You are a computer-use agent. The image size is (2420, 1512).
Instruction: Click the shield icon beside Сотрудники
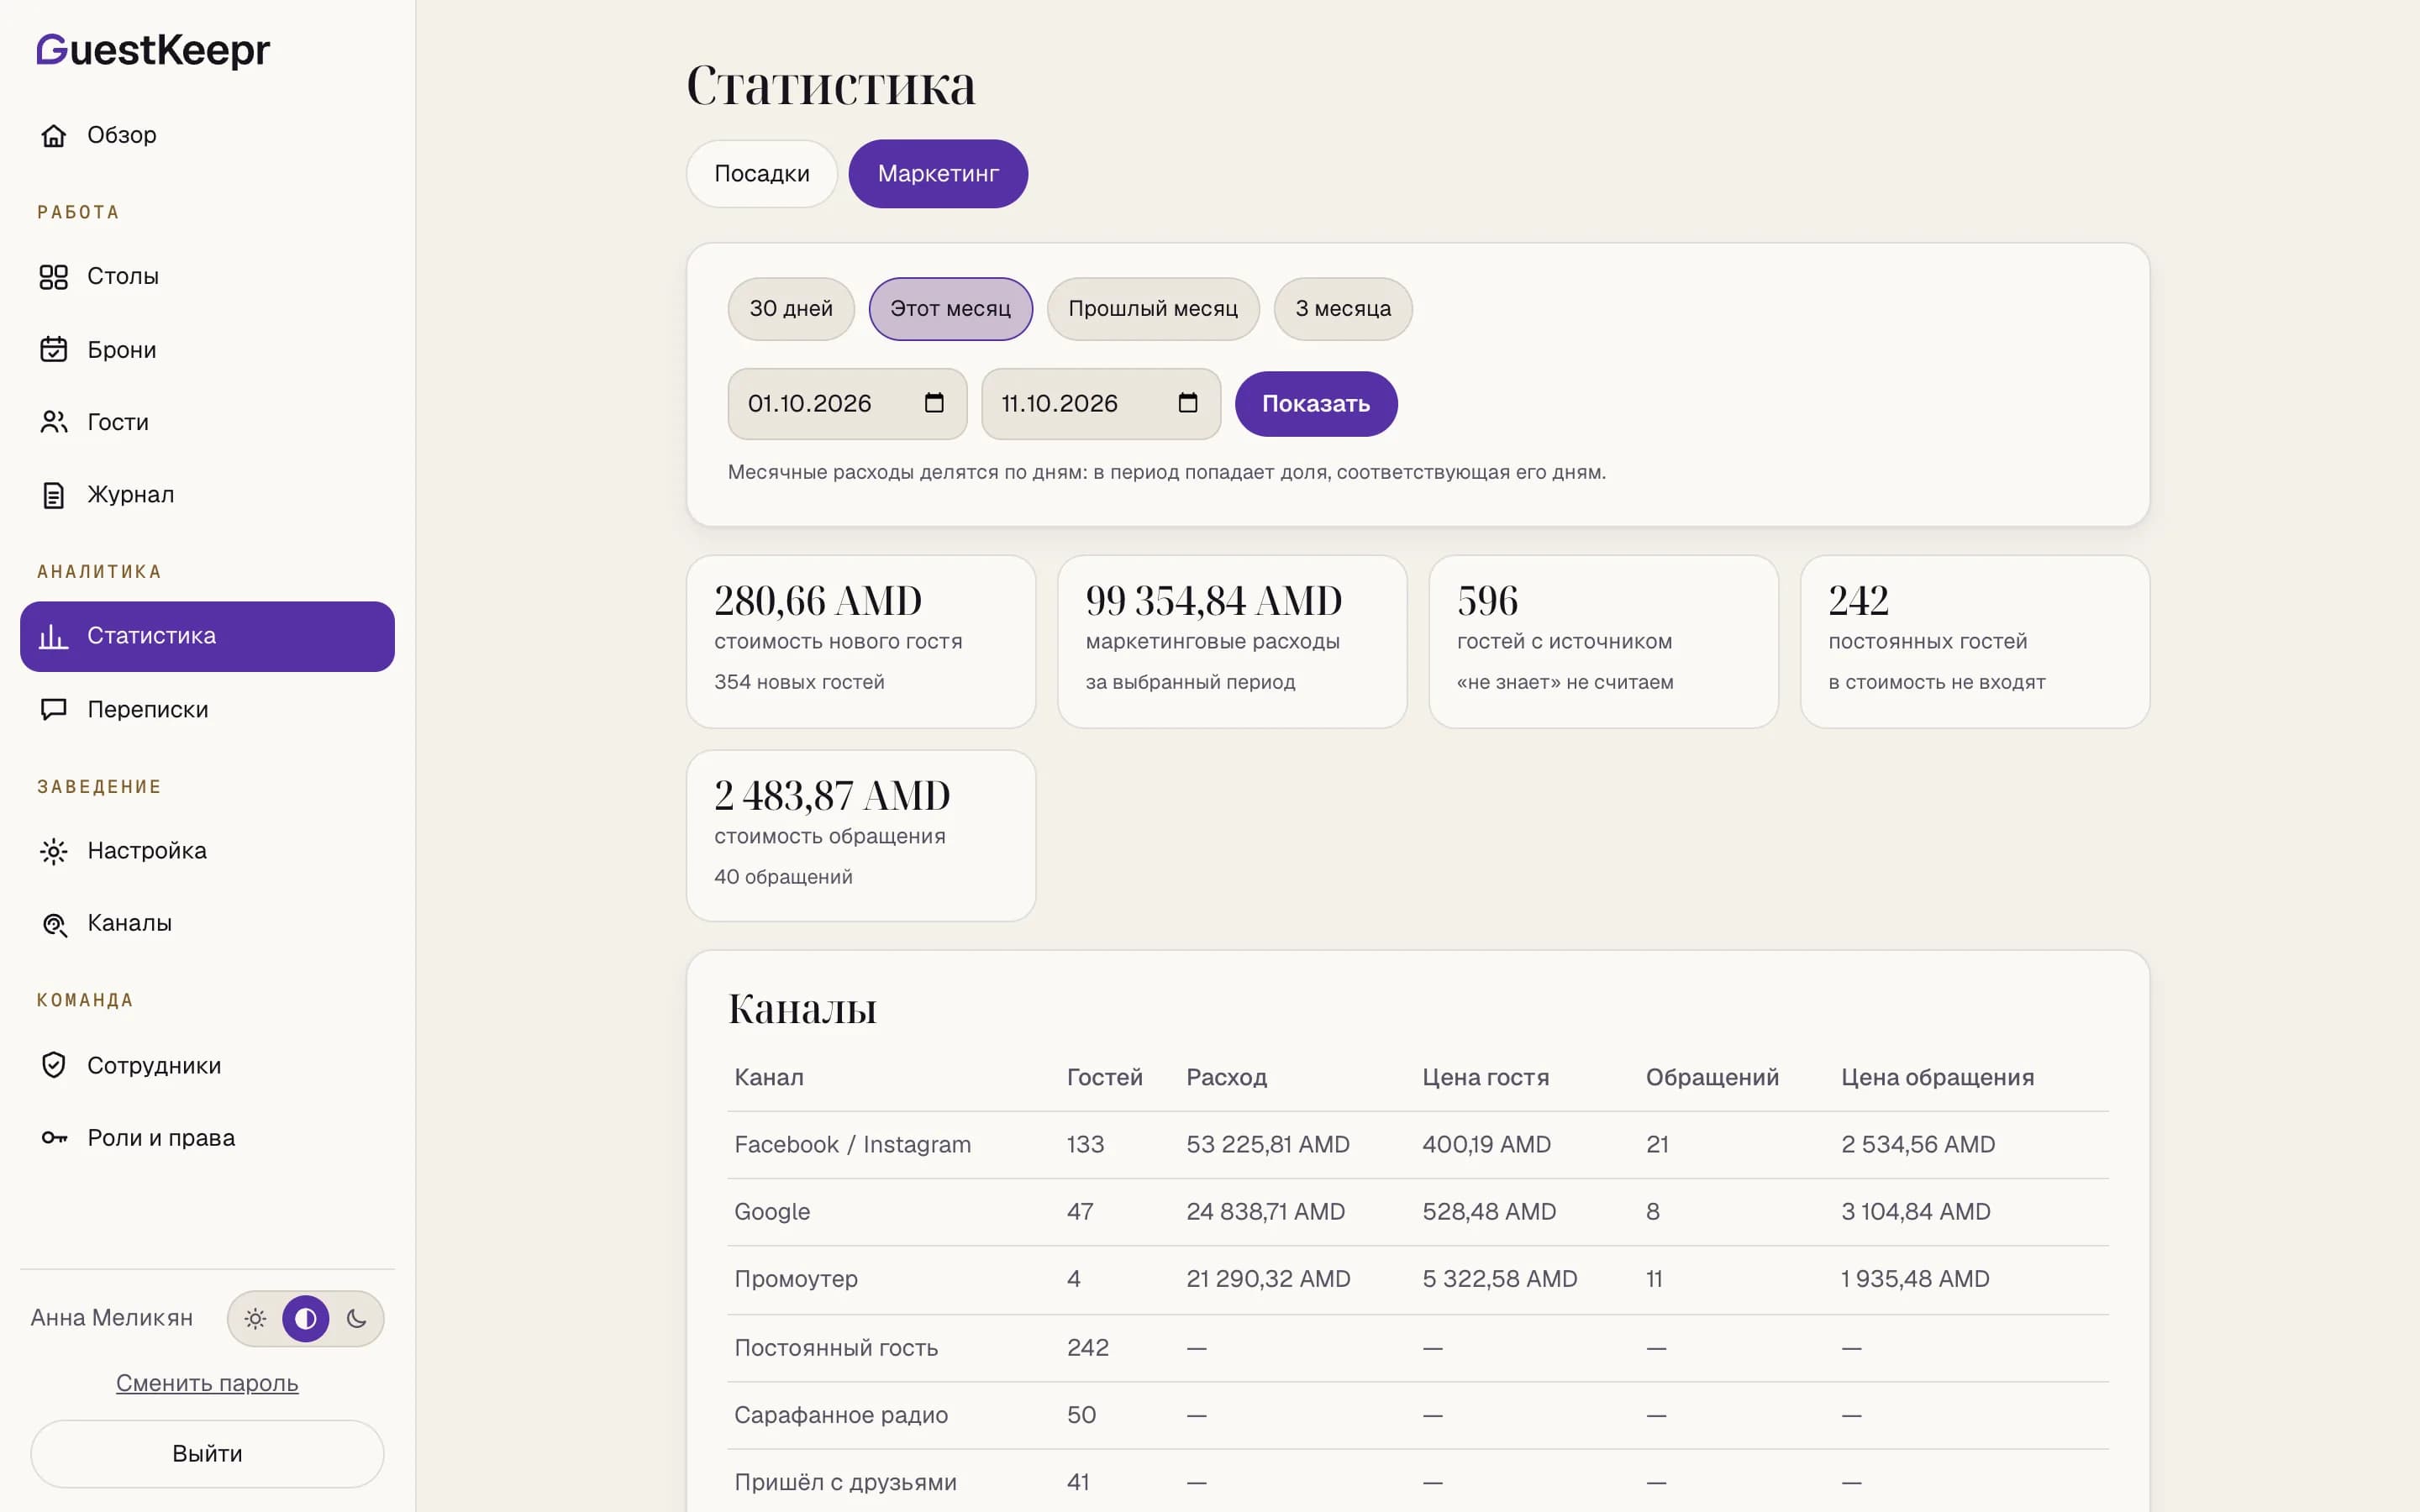pos(54,1066)
